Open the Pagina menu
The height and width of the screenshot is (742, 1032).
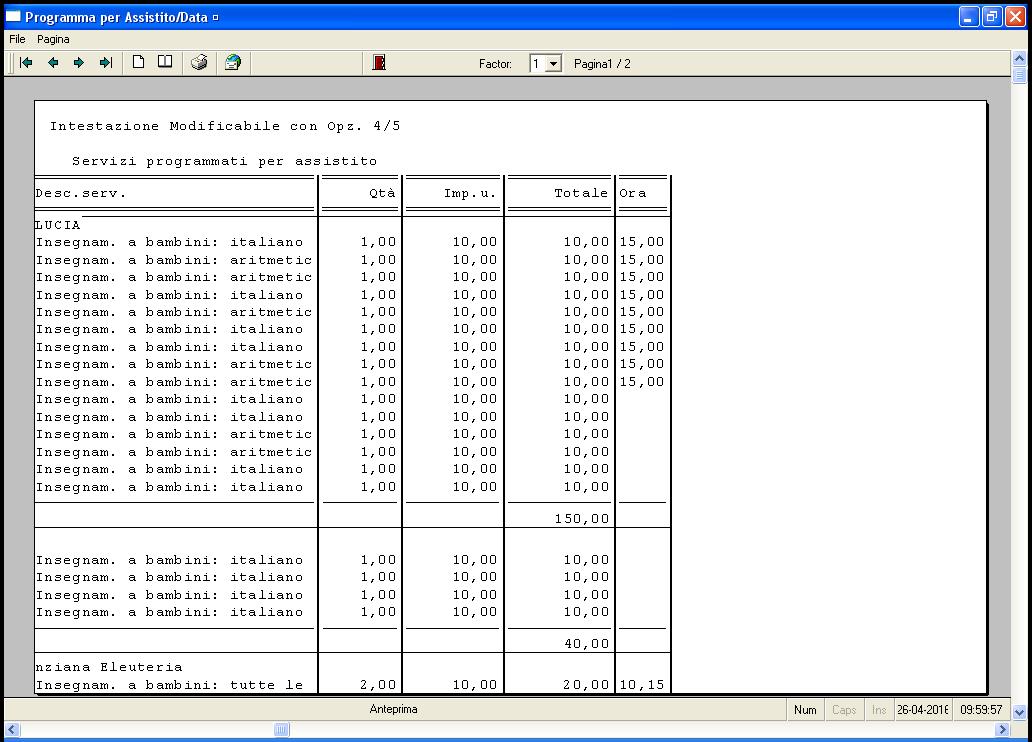53,40
